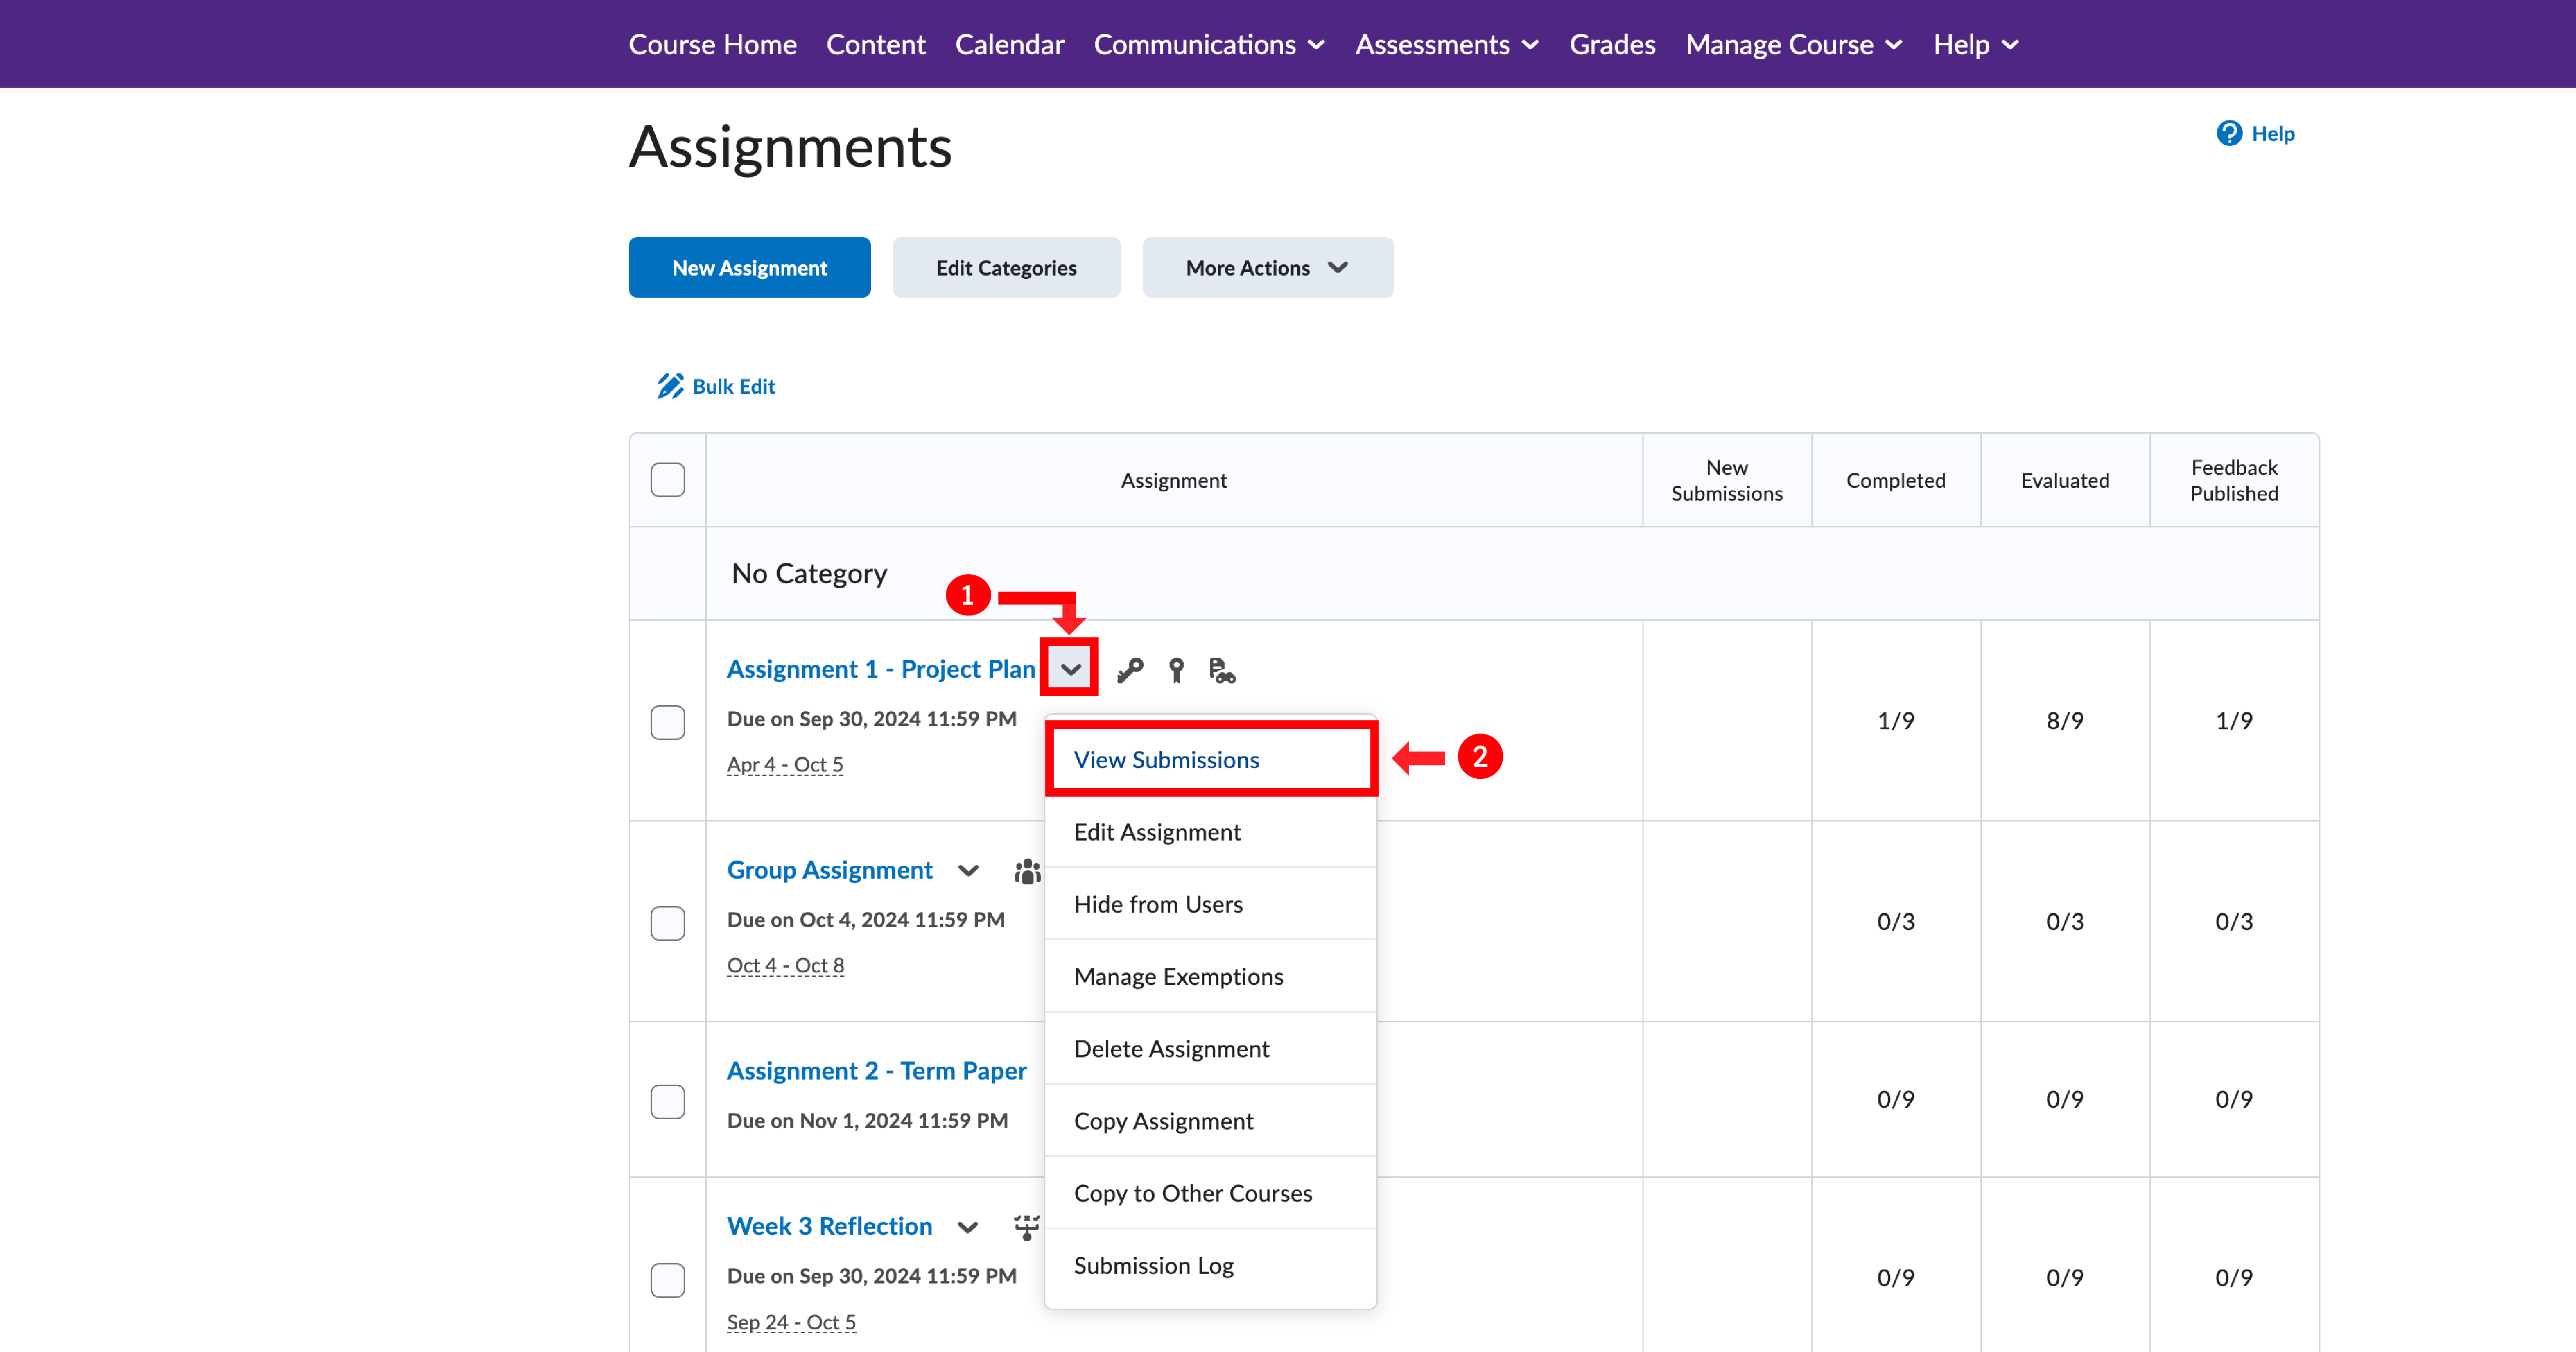This screenshot has width=2576, height=1352.
Task: Toggle the Week 3 Reflection row checkbox
Action: (x=668, y=1279)
